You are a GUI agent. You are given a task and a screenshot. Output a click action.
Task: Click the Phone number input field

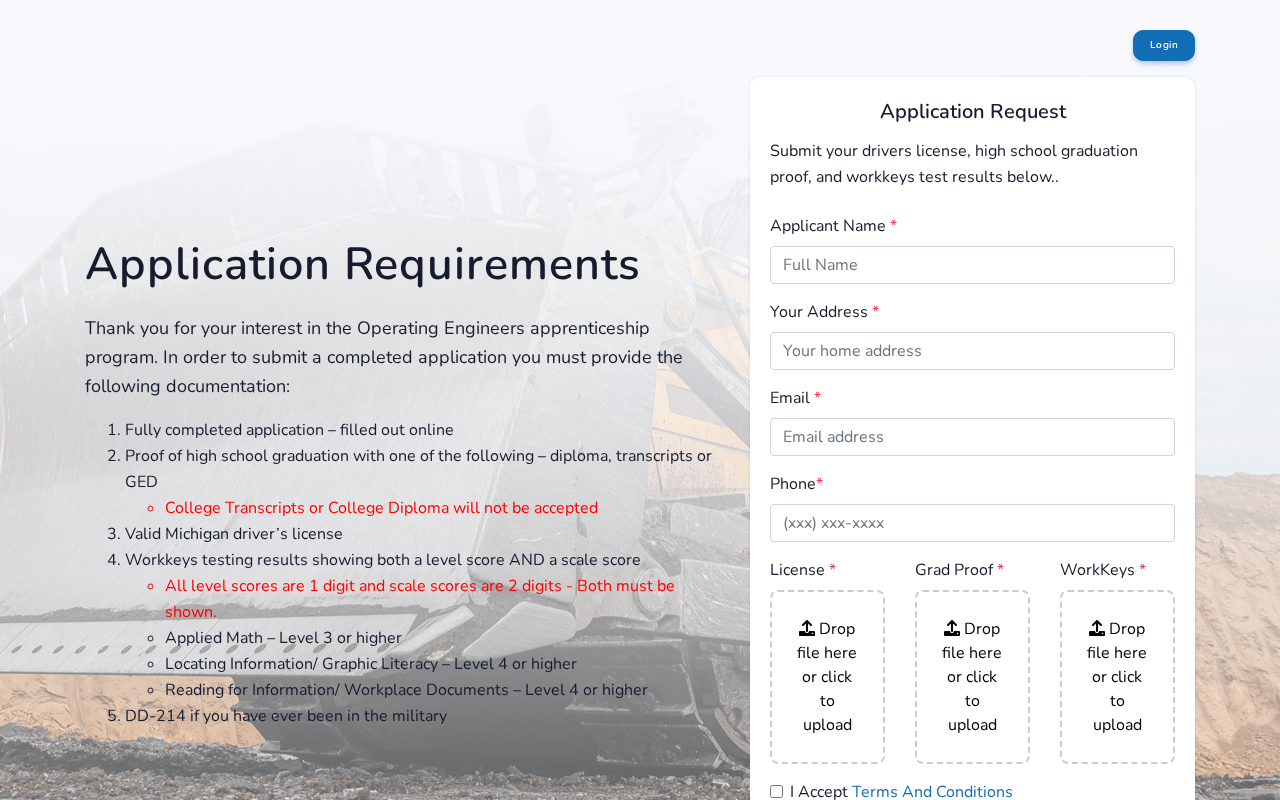coord(972,523)
